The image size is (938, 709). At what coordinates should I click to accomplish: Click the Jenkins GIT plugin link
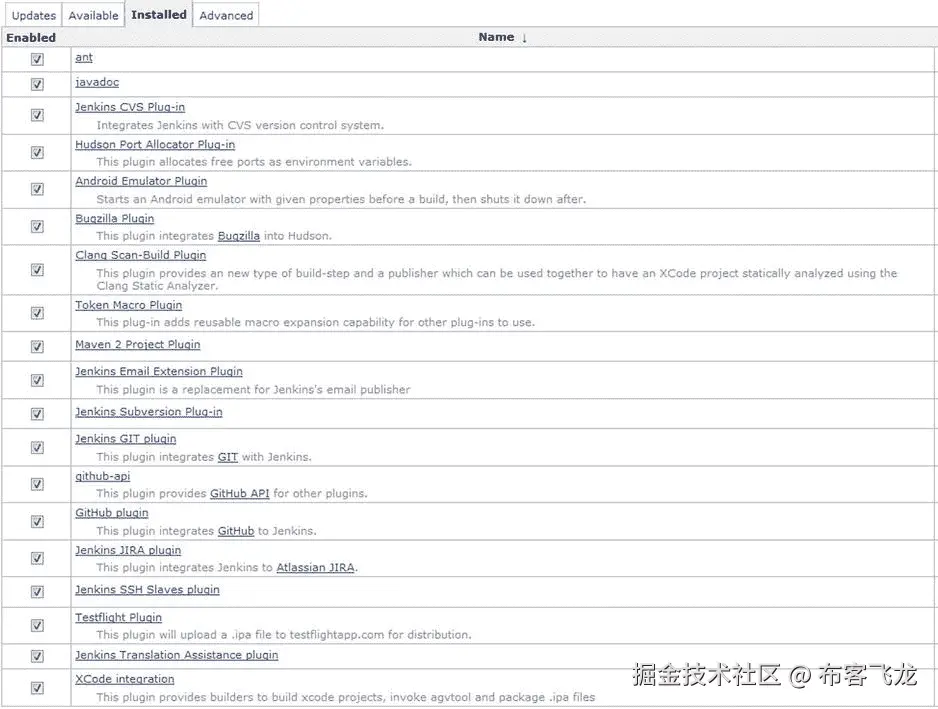click(x=126, y=439)
